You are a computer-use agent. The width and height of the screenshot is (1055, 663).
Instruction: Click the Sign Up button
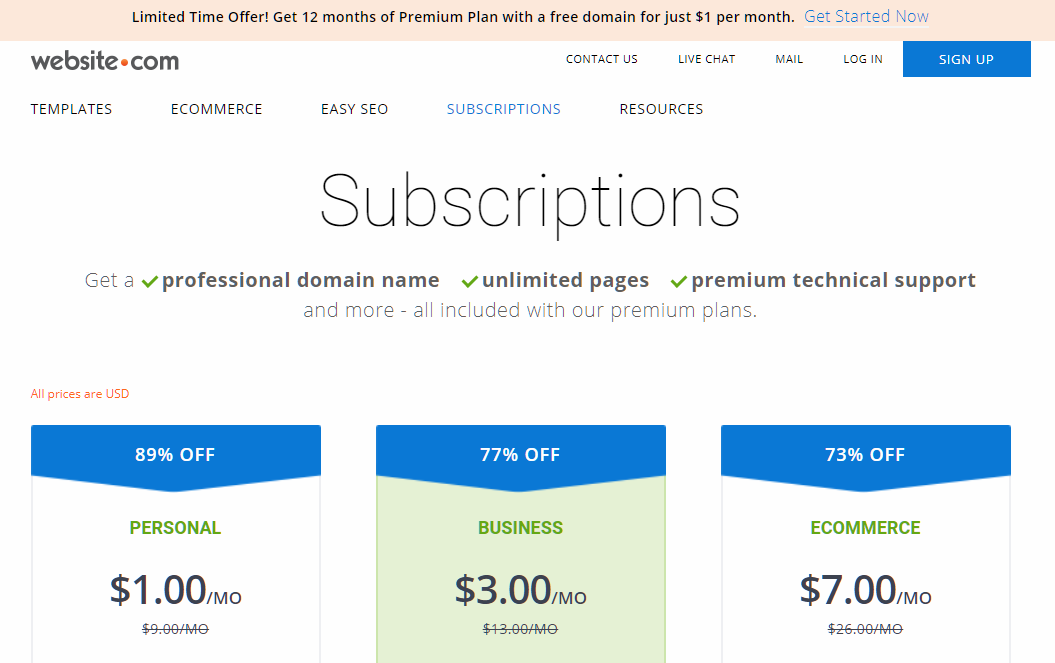966,59
